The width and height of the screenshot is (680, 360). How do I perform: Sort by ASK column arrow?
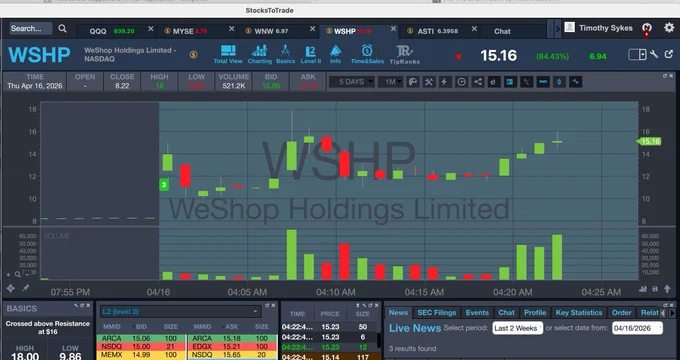tap(222, 327)
